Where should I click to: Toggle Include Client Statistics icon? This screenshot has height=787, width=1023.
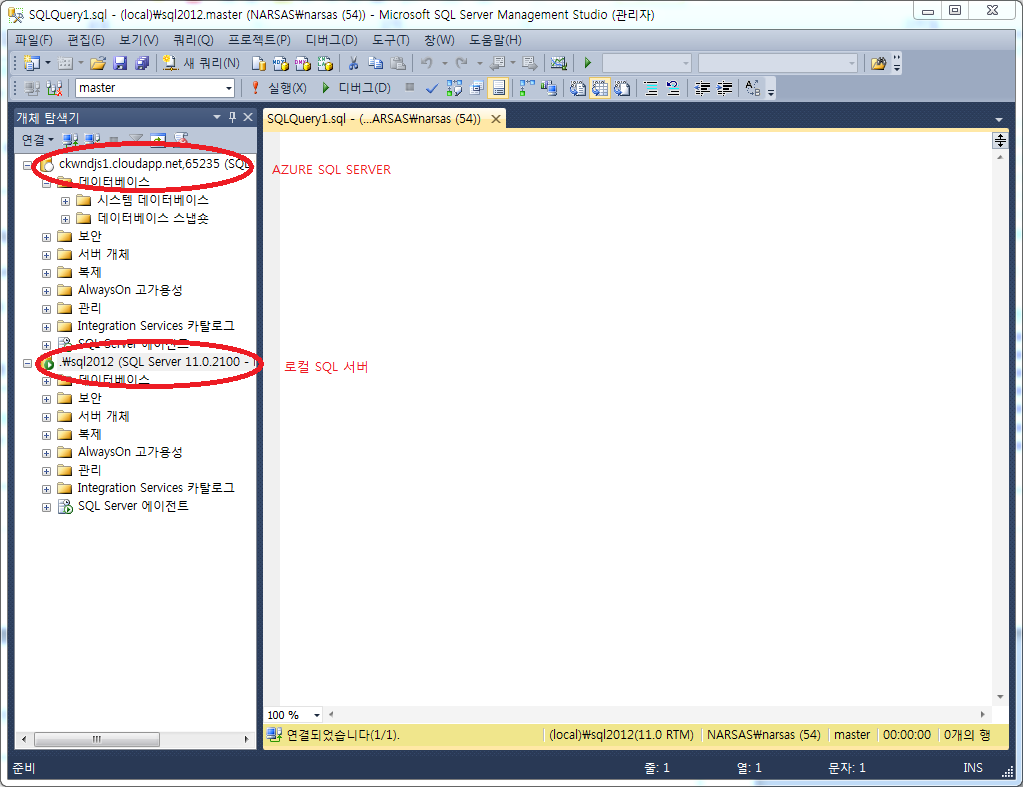pos(549,88)
